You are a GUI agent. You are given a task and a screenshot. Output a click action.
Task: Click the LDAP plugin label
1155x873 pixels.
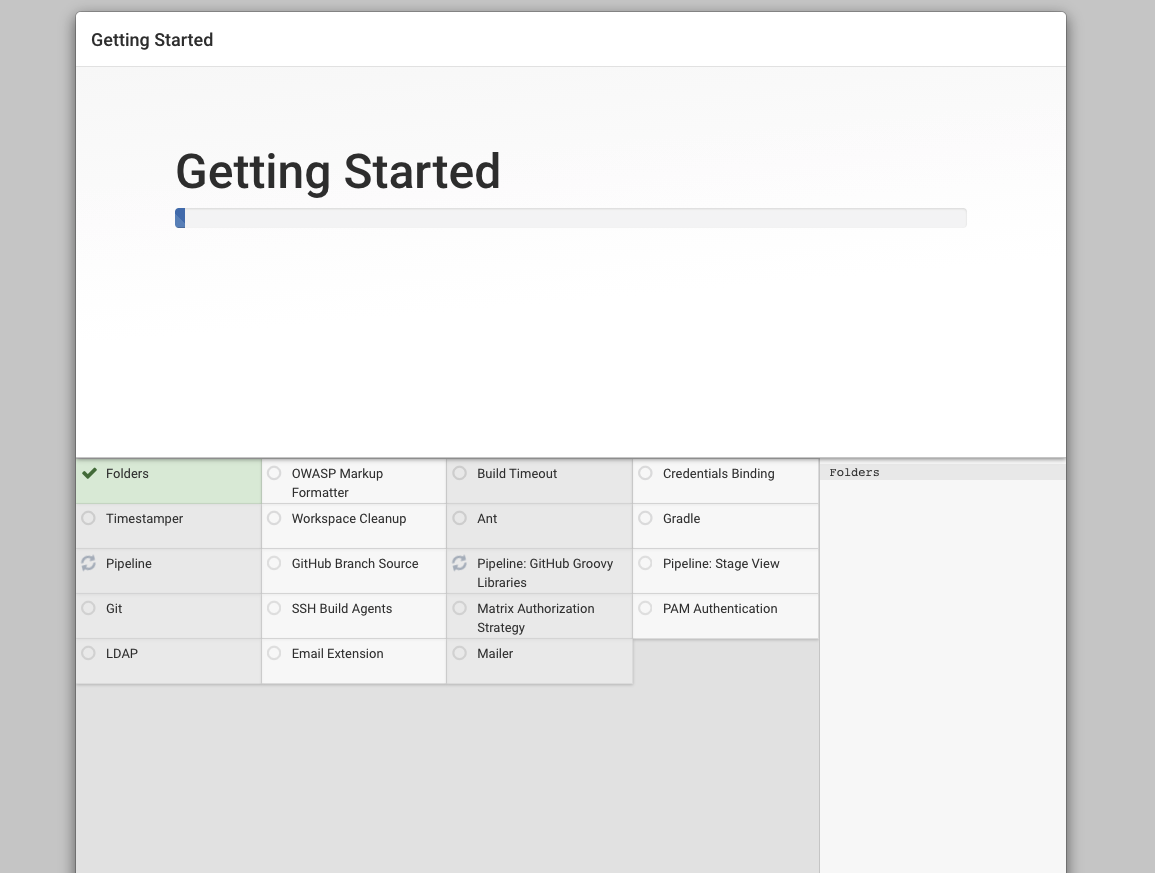pos(122,653)
